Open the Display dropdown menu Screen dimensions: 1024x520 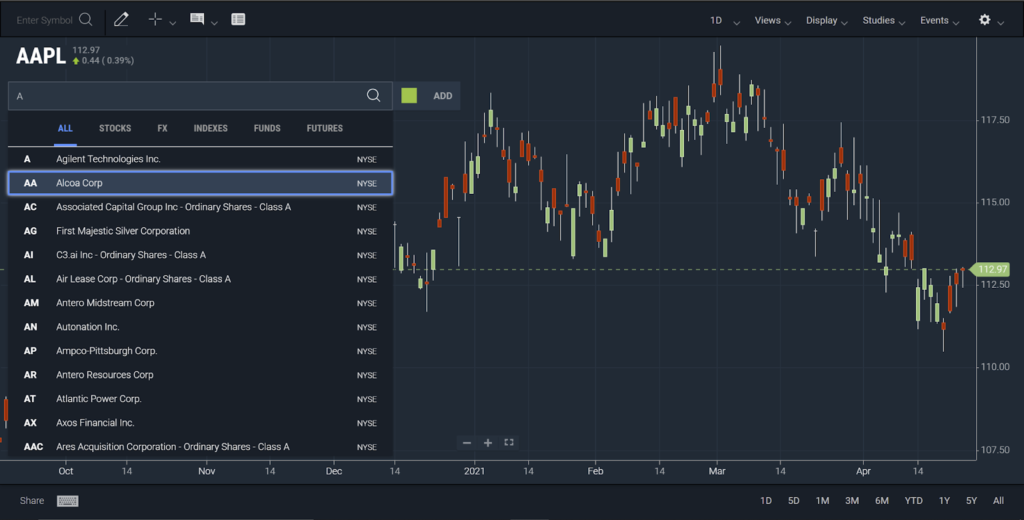coord(827,20)
